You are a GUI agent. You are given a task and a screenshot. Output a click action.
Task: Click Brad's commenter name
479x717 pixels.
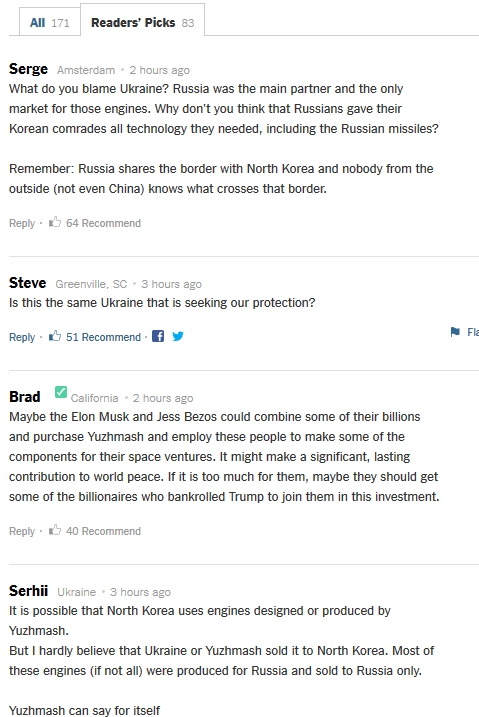point(25,396)
